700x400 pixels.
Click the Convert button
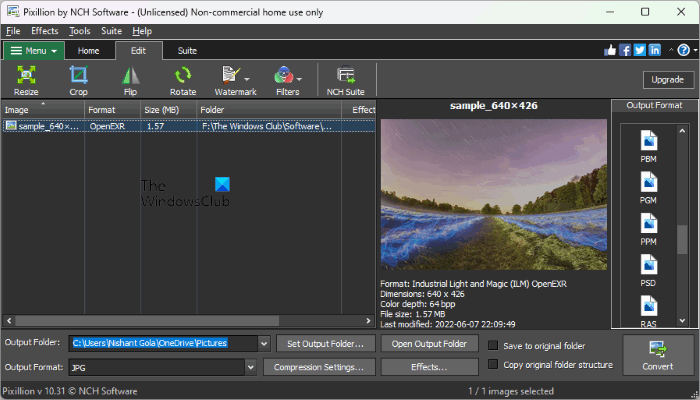click(x=658, y=355)
